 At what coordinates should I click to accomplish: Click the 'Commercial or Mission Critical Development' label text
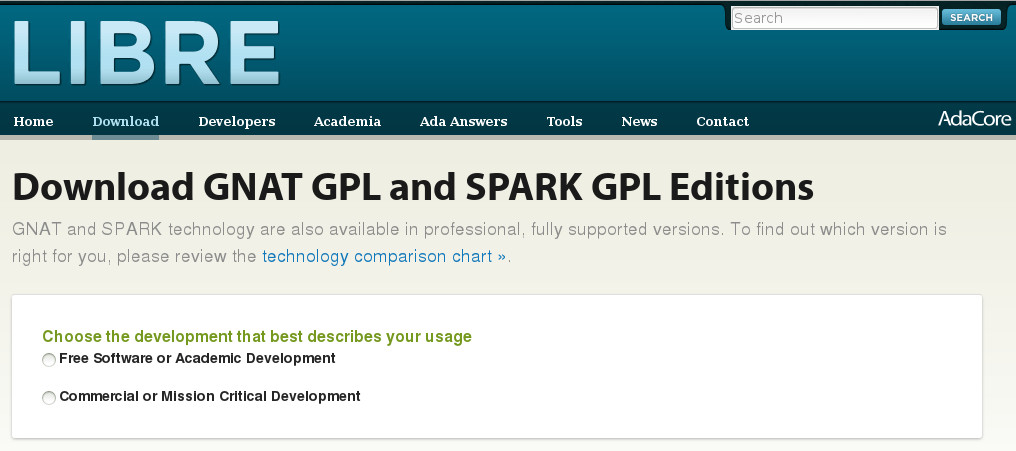[210, 396]
